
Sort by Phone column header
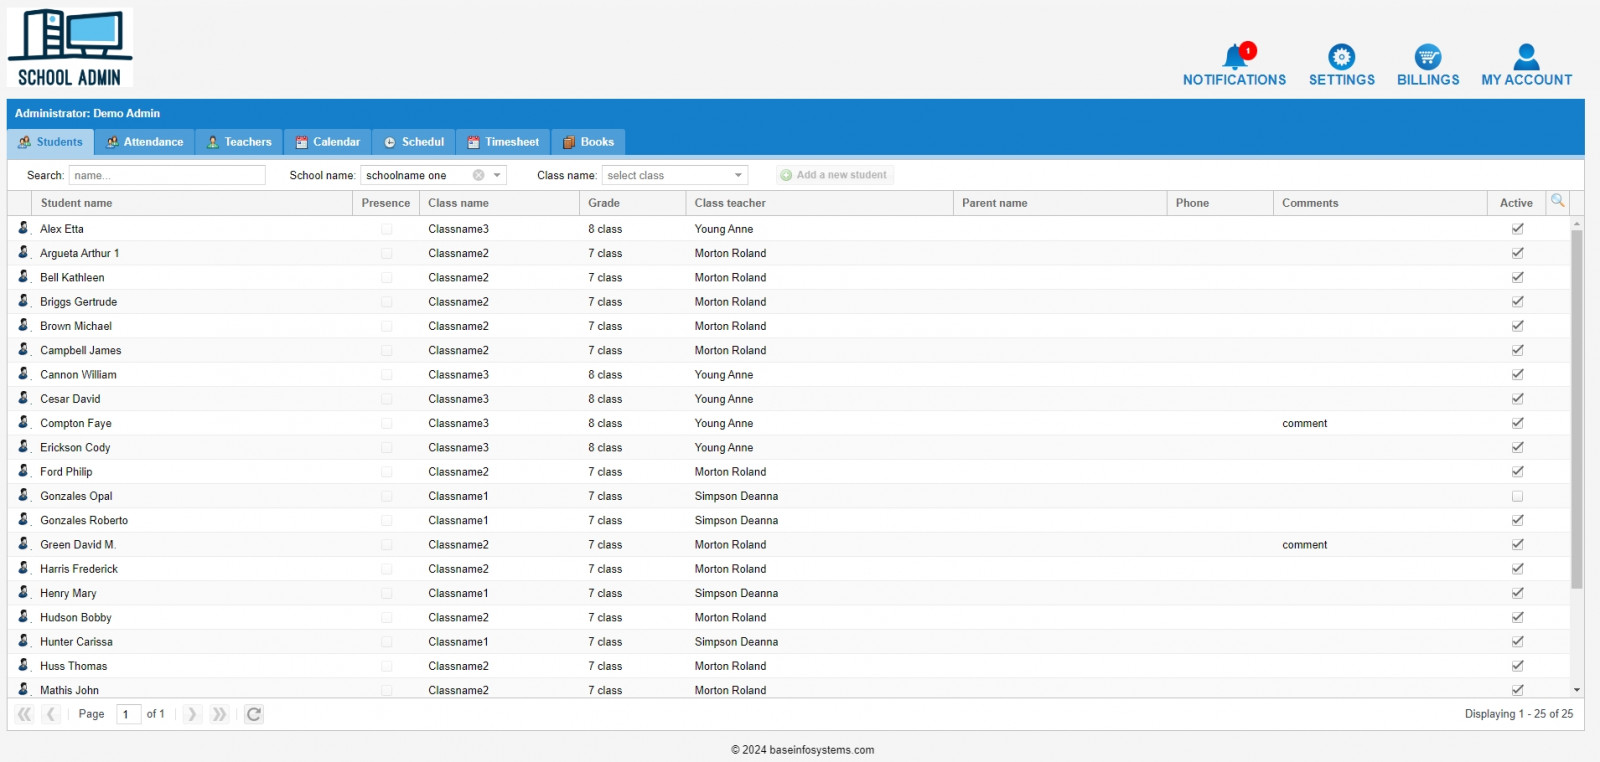pos(1220,203)
